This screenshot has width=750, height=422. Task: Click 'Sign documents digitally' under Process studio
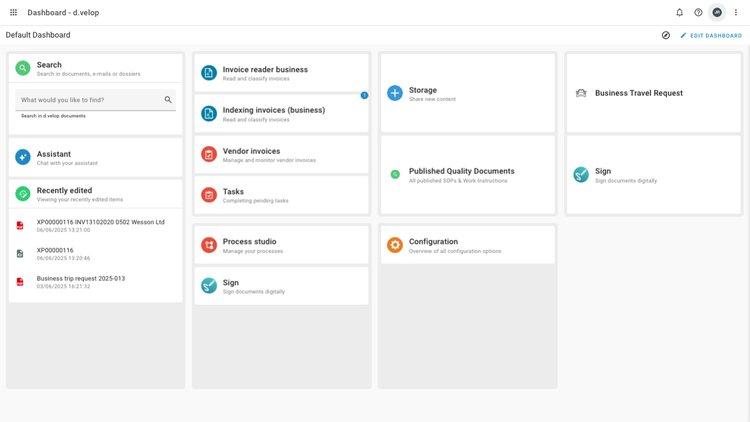point(254,292)
